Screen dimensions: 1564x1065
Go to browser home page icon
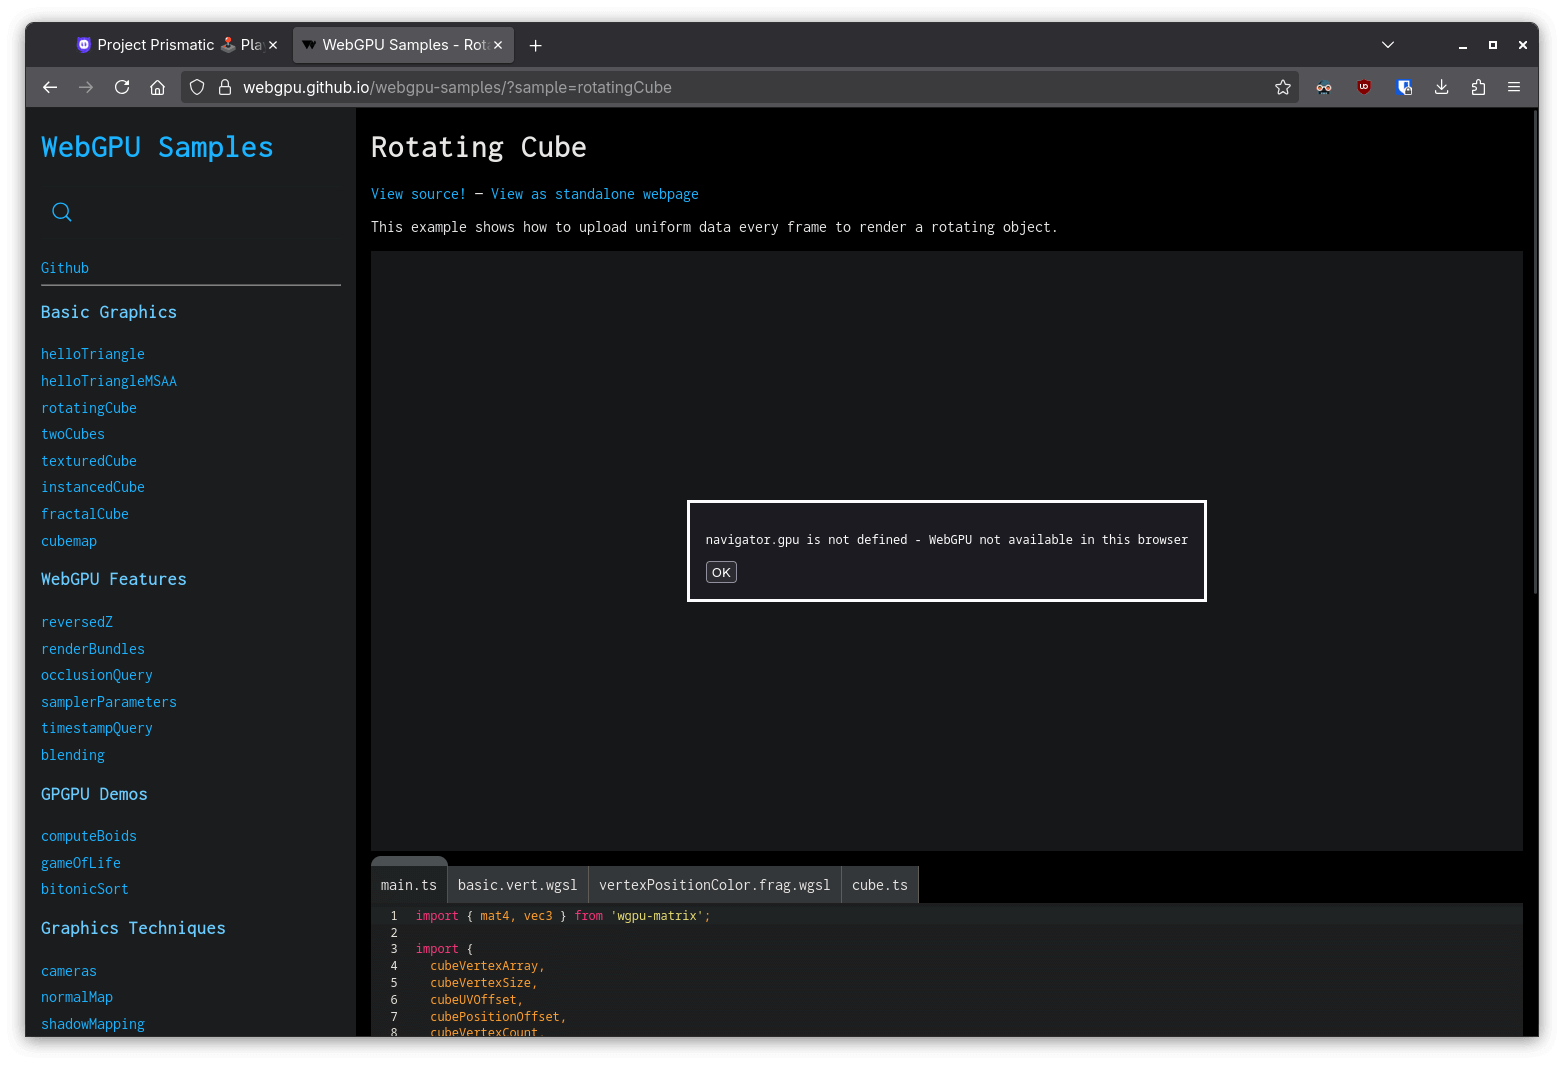pyautogui.click(x=157, y=87)
